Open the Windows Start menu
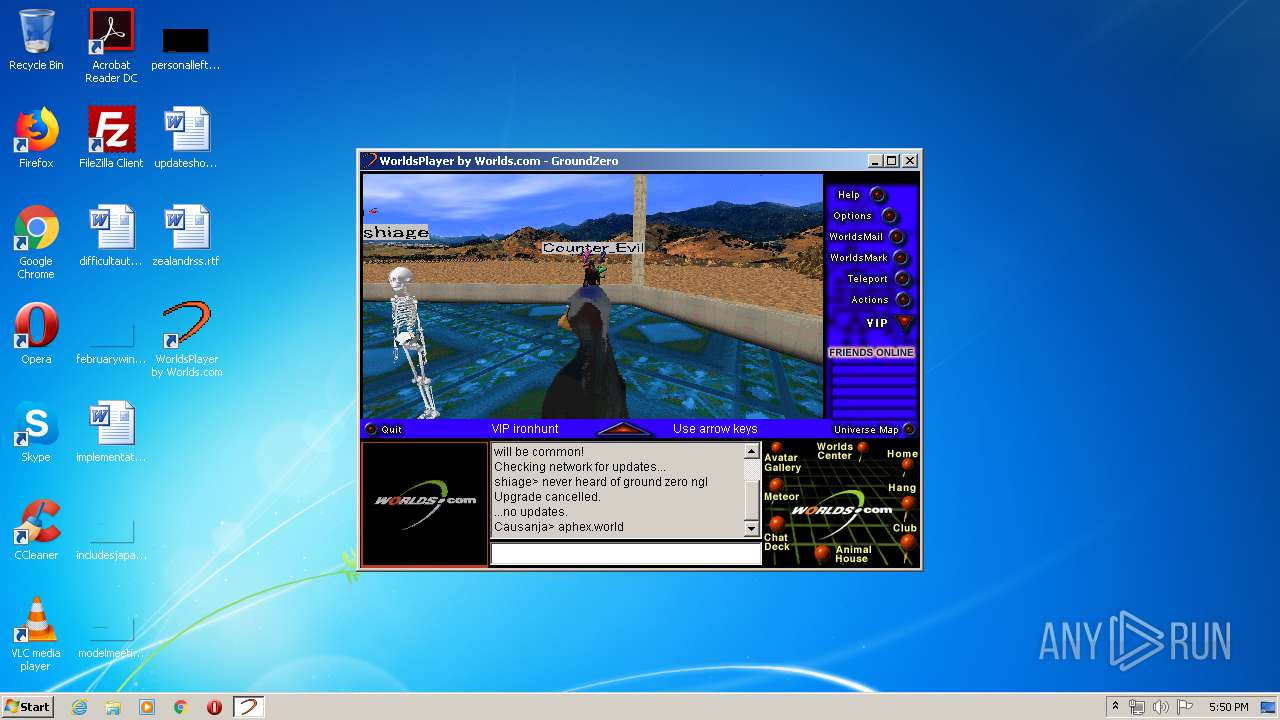1280x720 pixels. (27, 706)
